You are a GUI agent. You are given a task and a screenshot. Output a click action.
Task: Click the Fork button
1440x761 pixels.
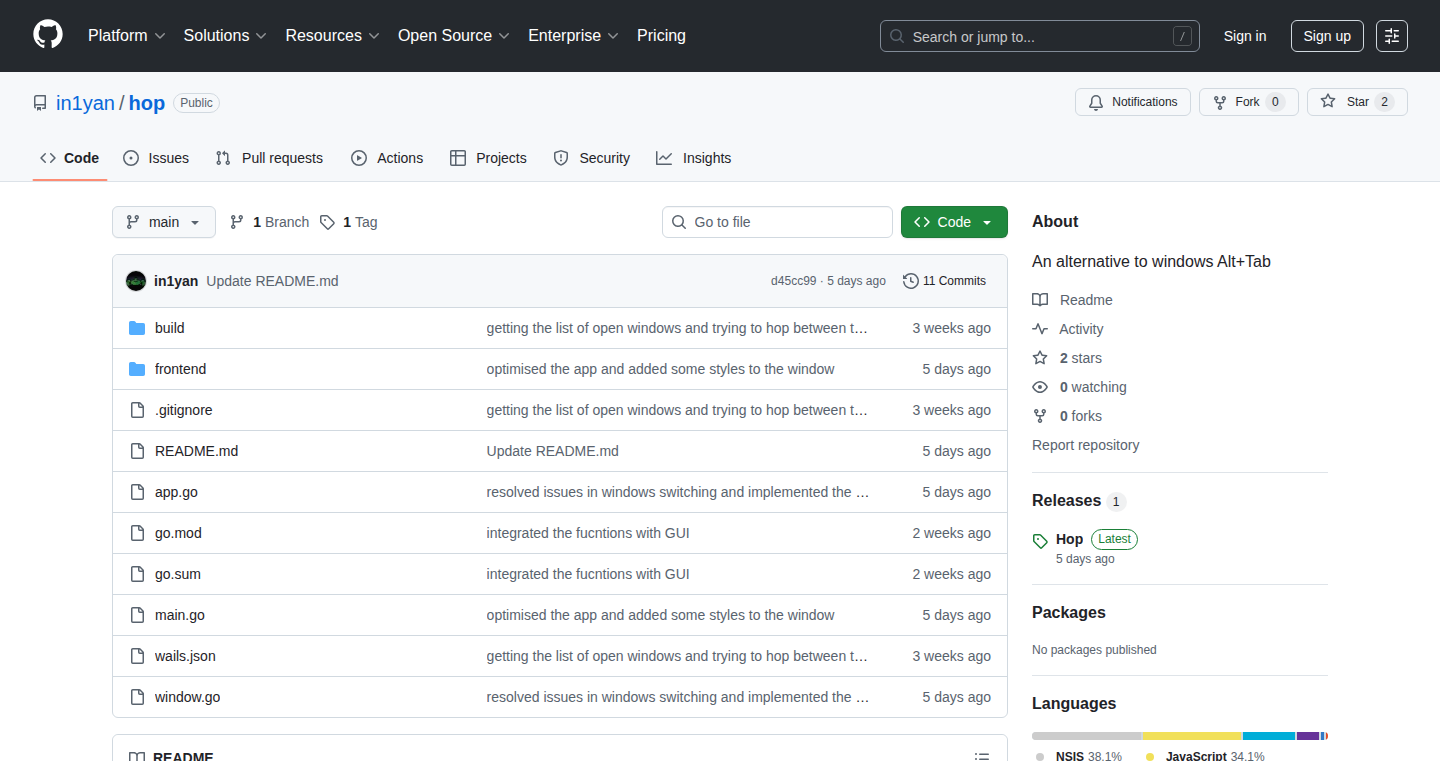(1248, 102)
